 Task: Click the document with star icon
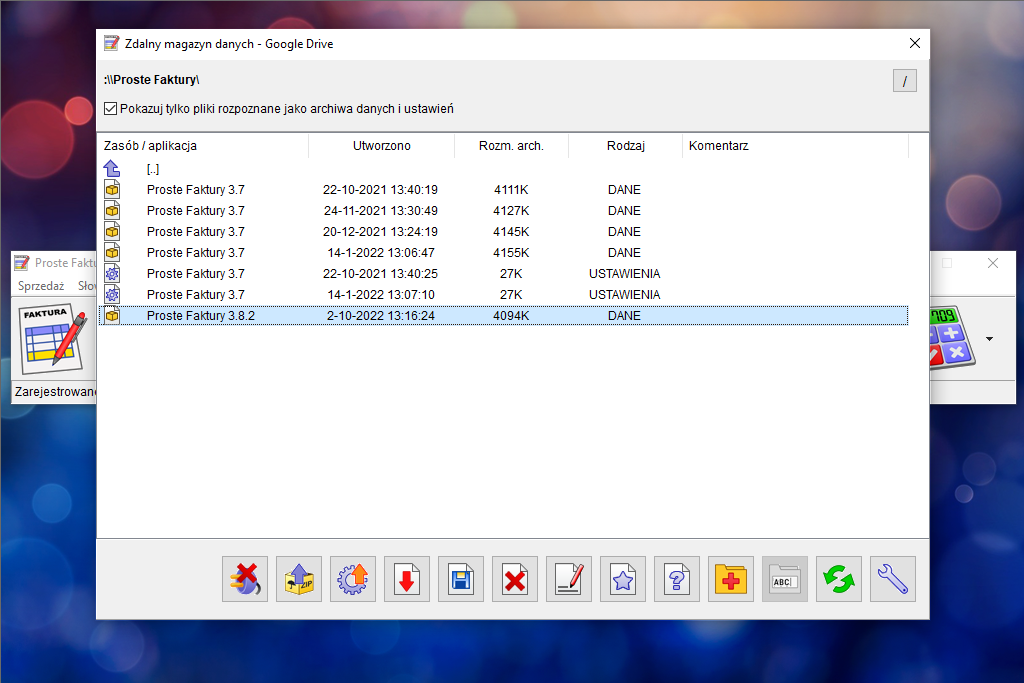[x=623, y=579]
